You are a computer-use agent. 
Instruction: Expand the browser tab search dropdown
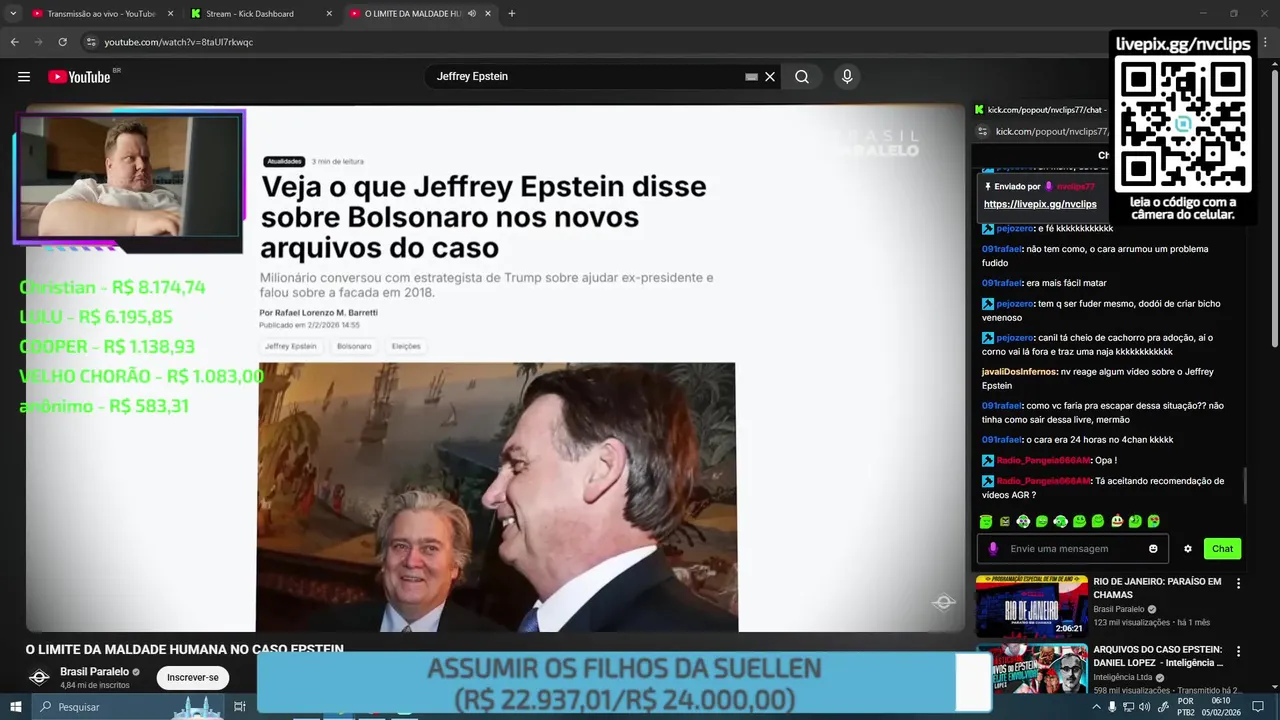point(13,14)
